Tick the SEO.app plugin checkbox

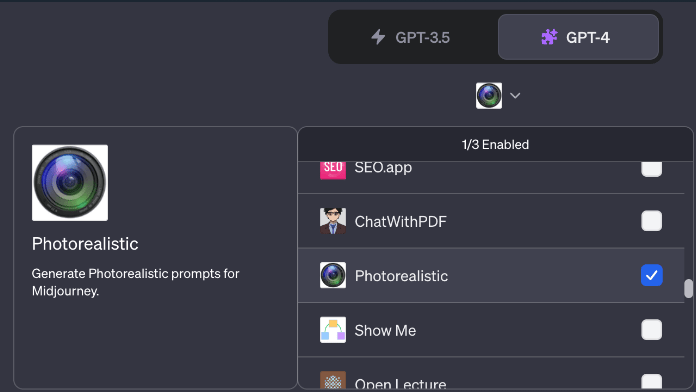[x=651, y=169]
